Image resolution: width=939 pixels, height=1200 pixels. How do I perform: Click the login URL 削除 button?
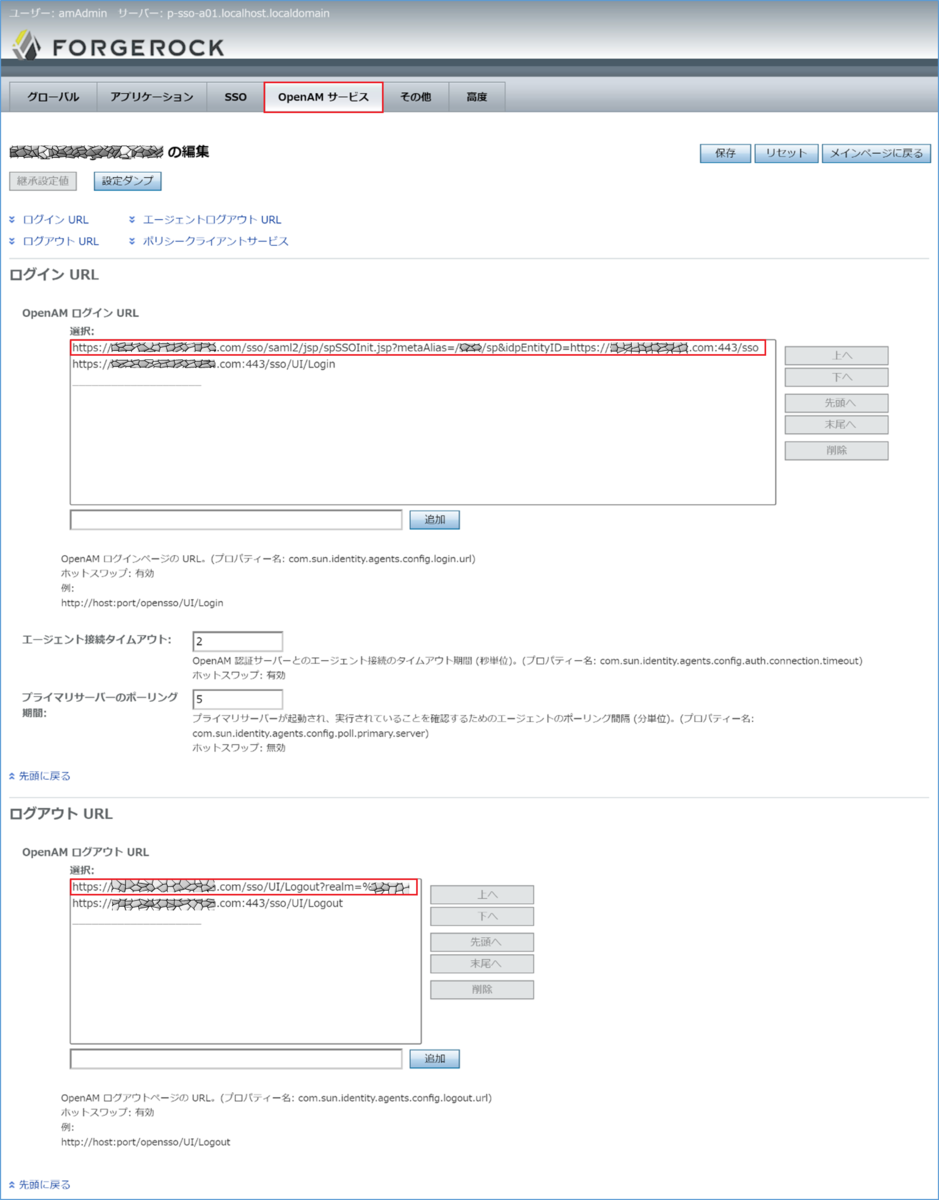point(837,450)
